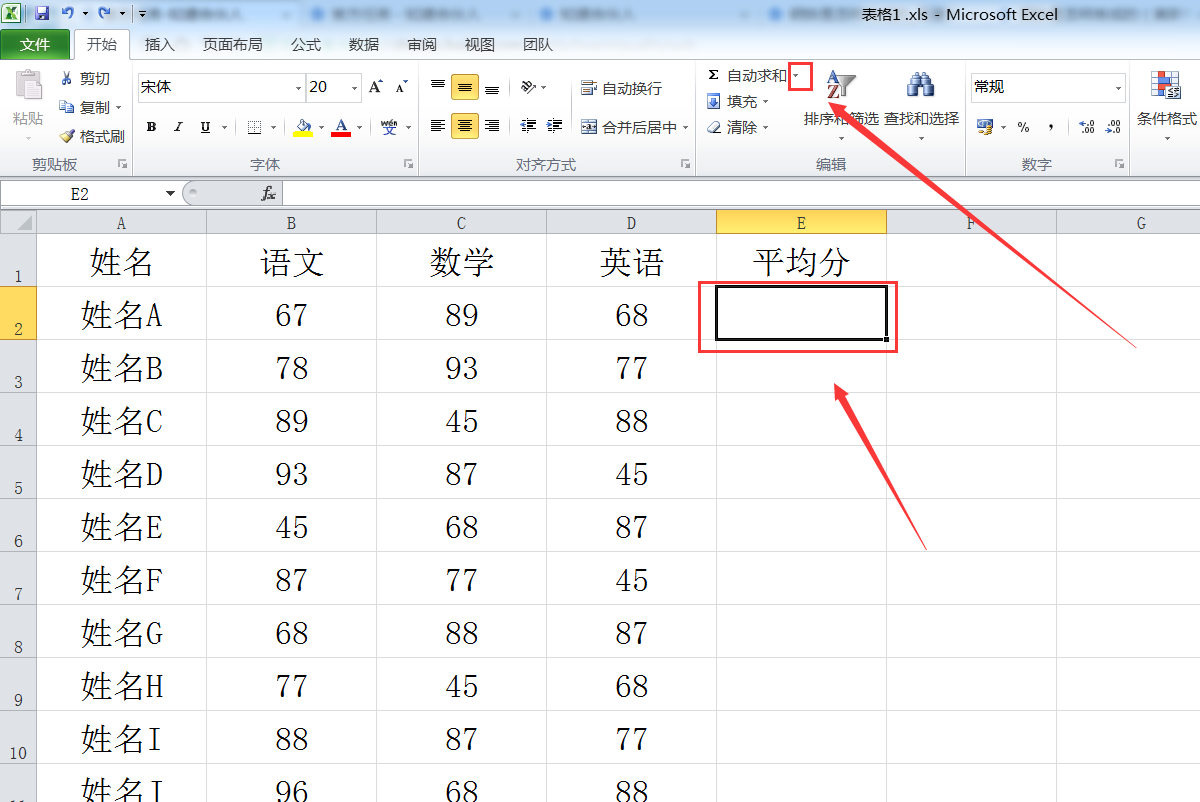The width and height of the screenshot is (1200, 802).
Task: Switch to the 公式 ribbon tab
Action: point(305,44)
